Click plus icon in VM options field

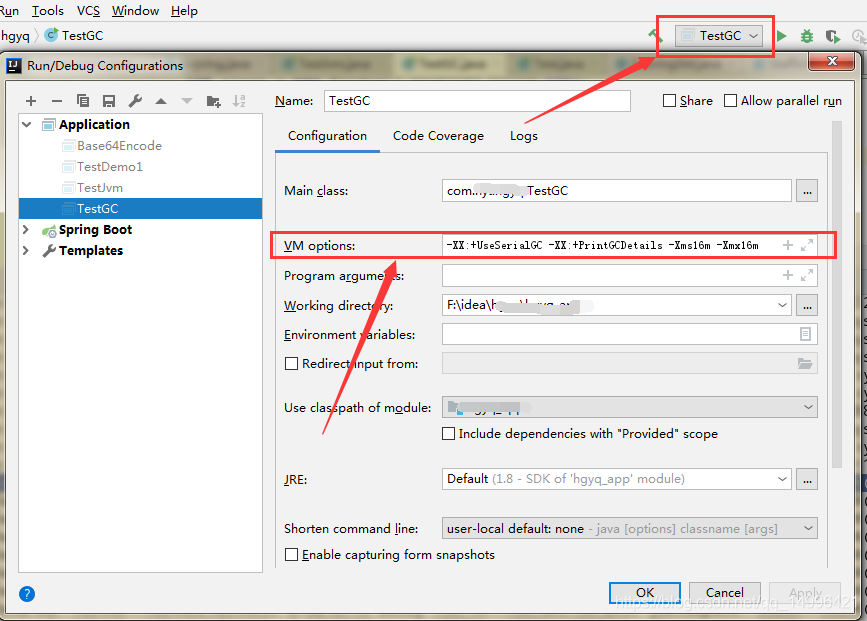click(788, 245)
